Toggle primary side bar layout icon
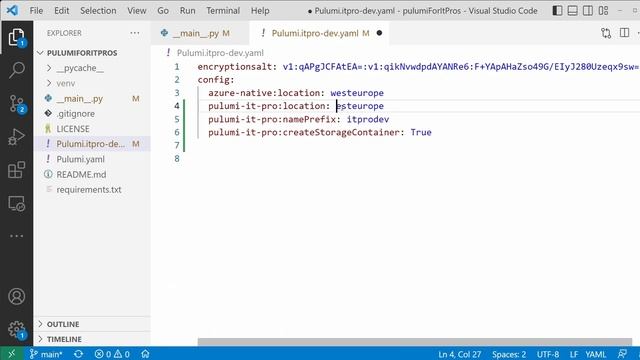This screenshot has height=360, width=640. click(x=557, y=11)
